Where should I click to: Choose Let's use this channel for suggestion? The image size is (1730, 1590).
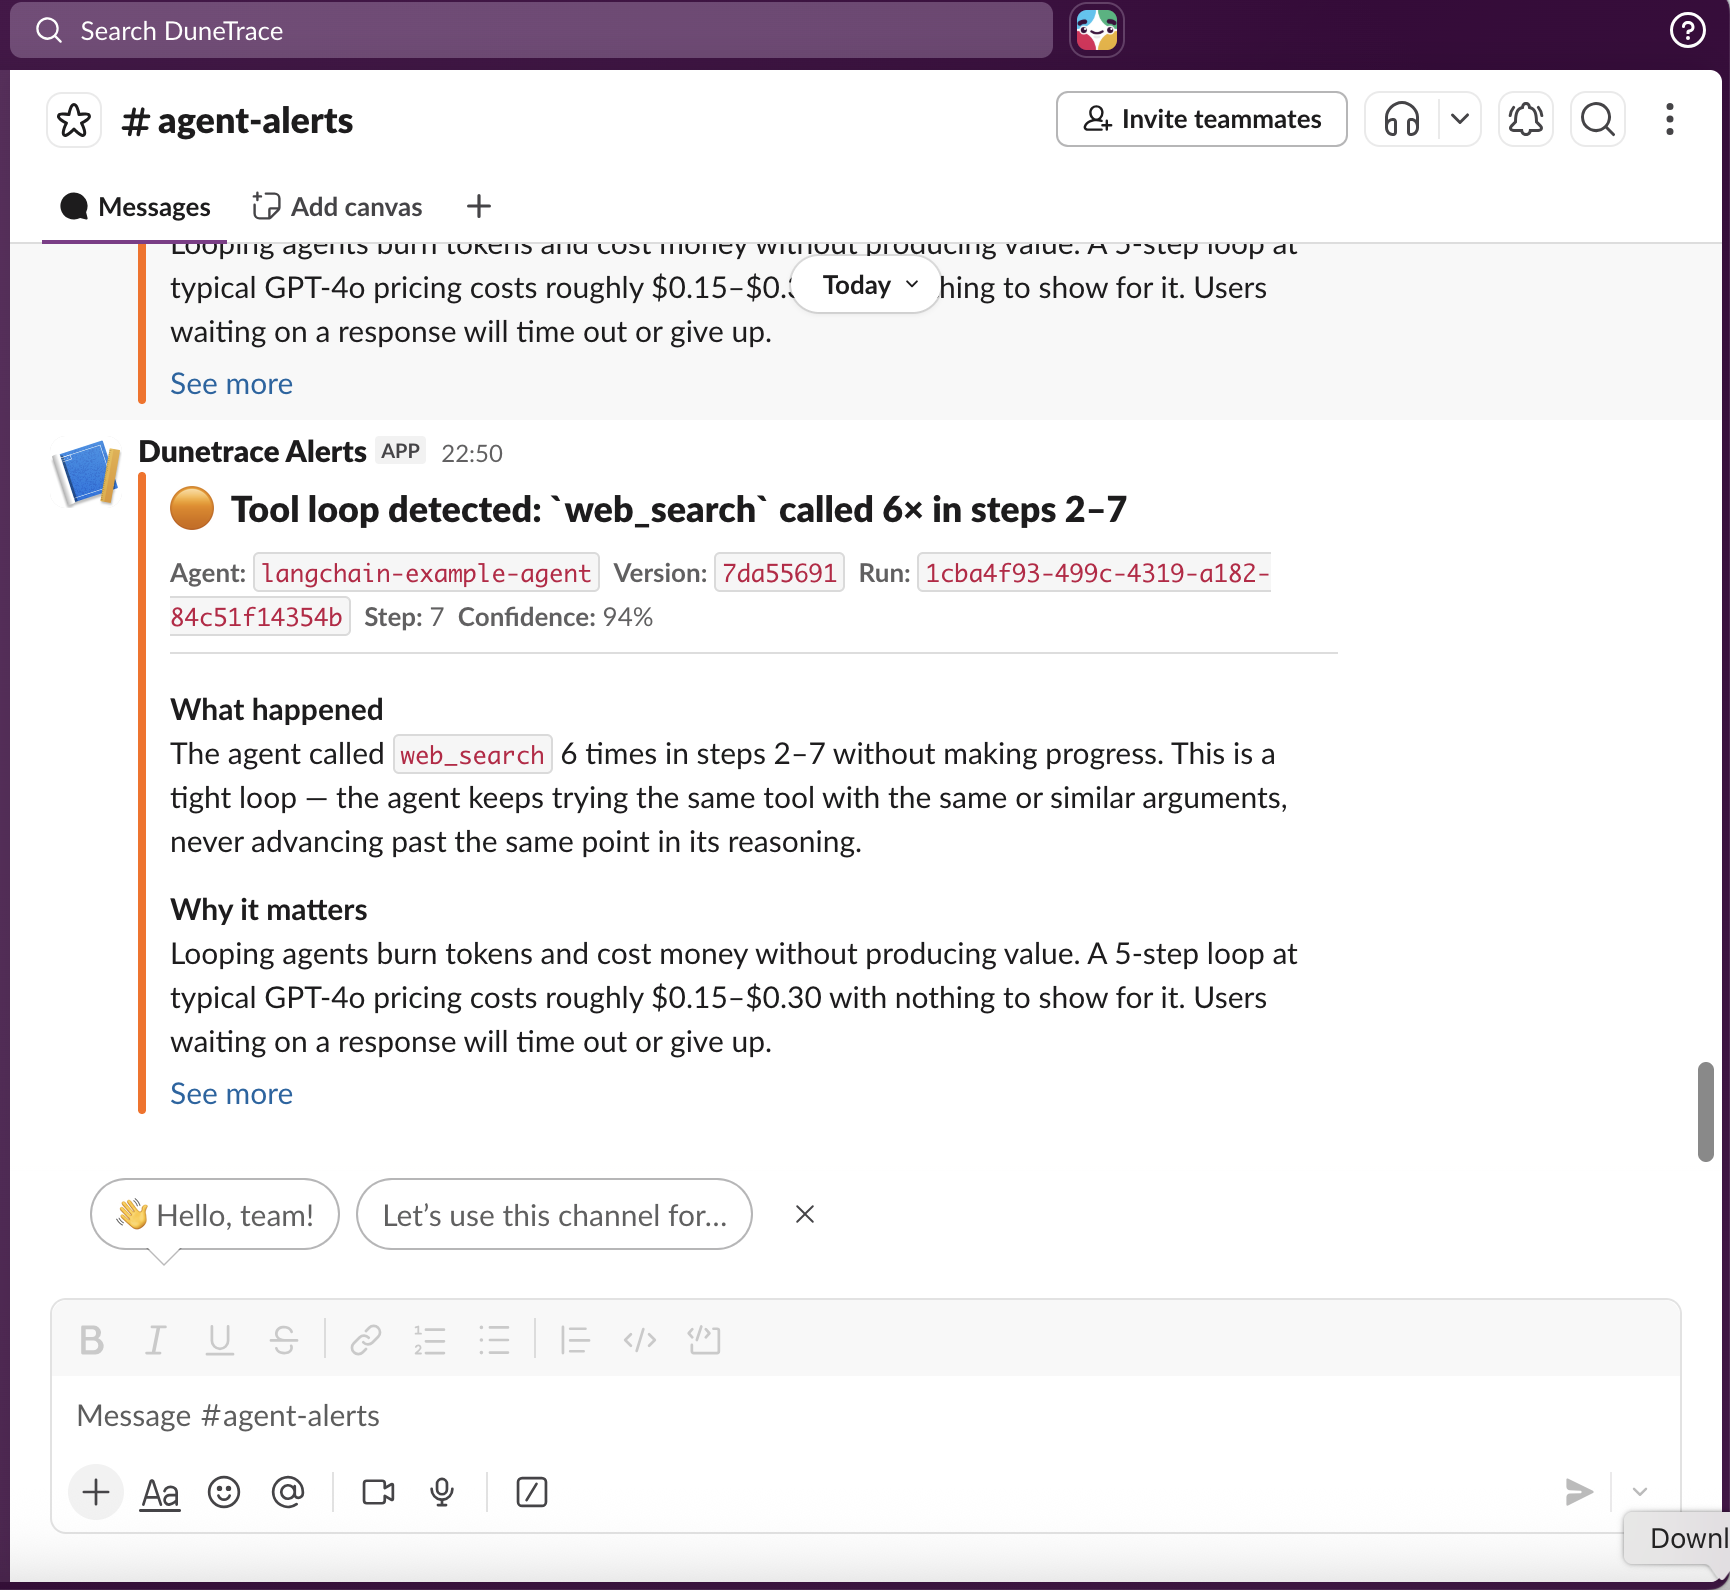(554, 1215)
